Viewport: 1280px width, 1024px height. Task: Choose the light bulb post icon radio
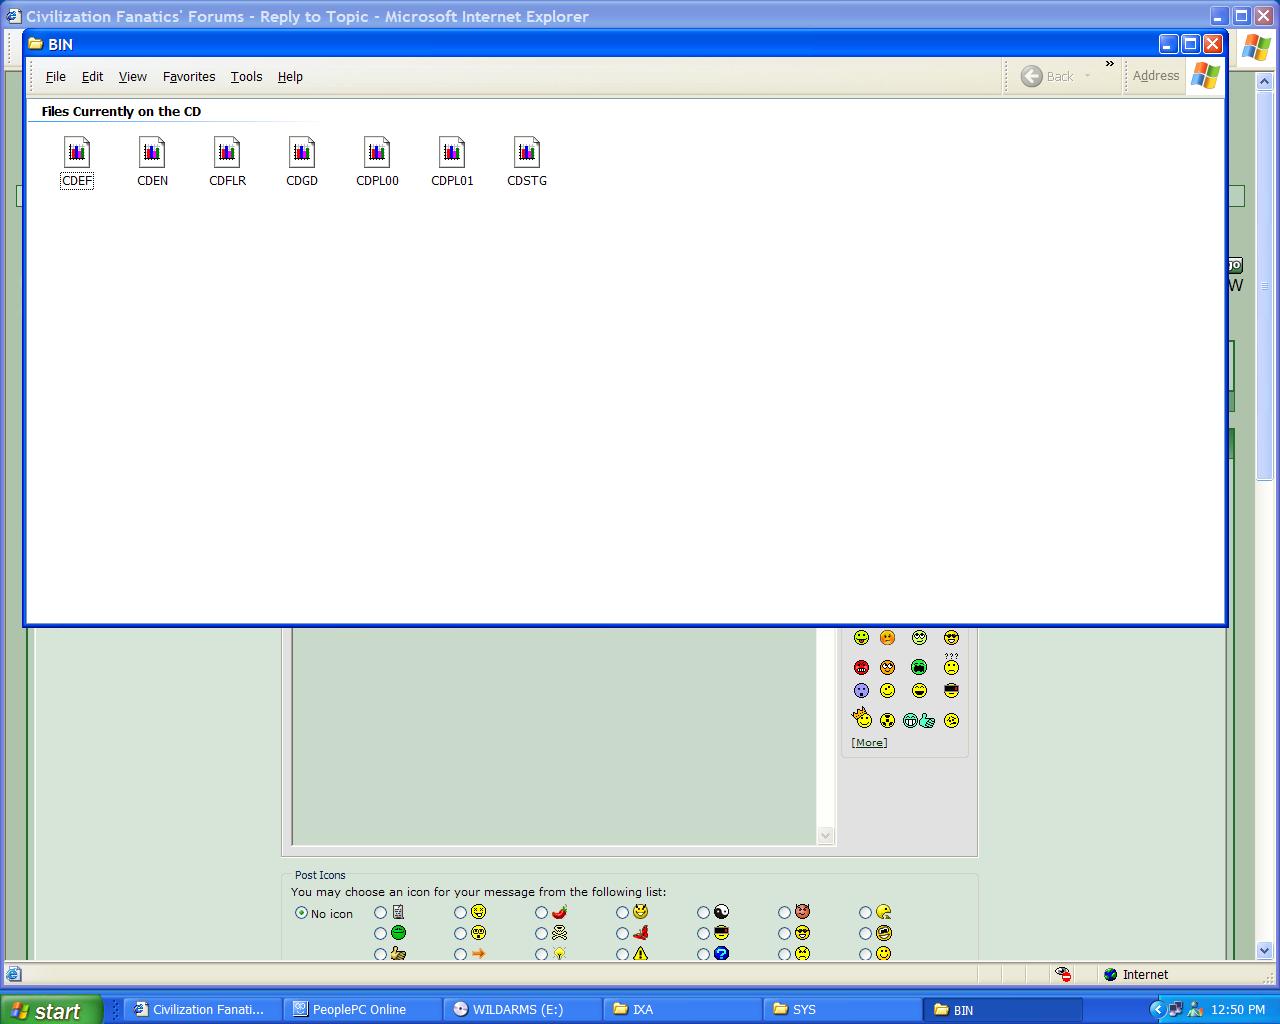(x=541, y=955)
